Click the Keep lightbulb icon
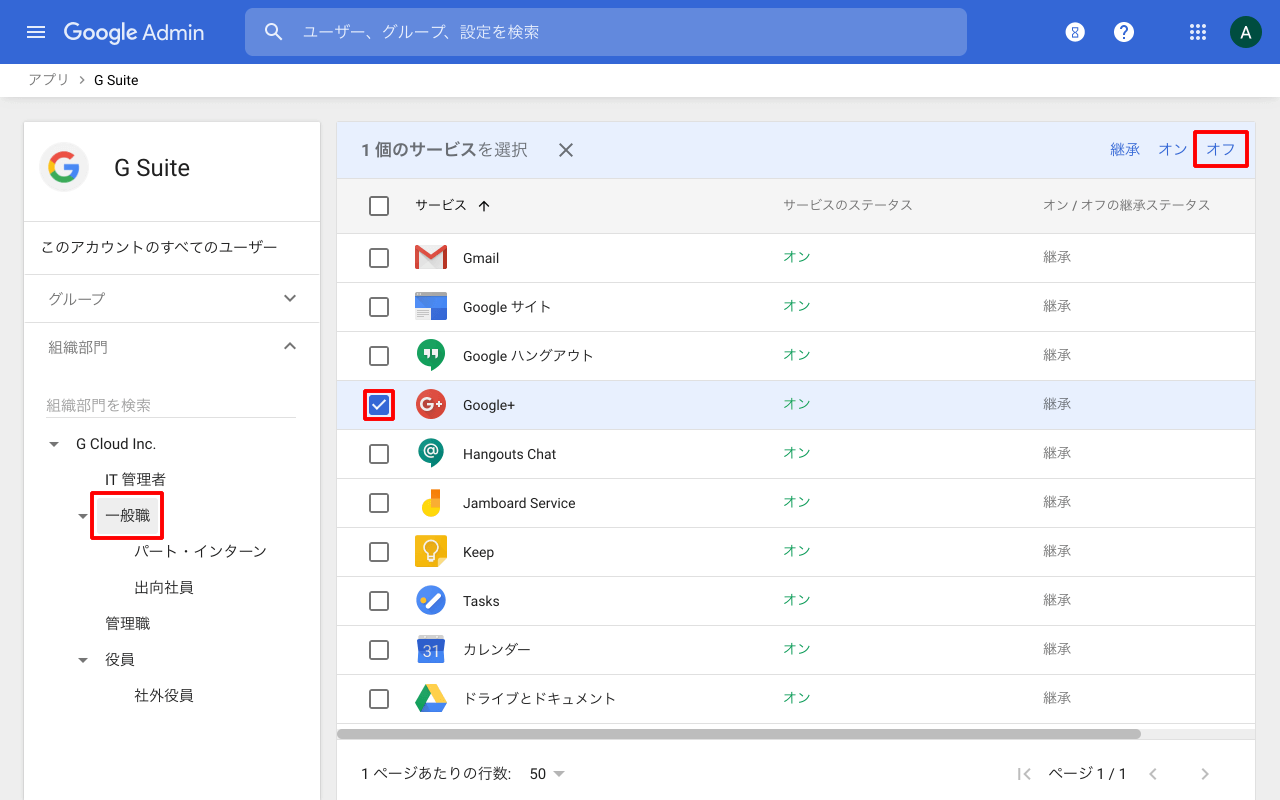 pyautogui.click(x=431, y=552)
